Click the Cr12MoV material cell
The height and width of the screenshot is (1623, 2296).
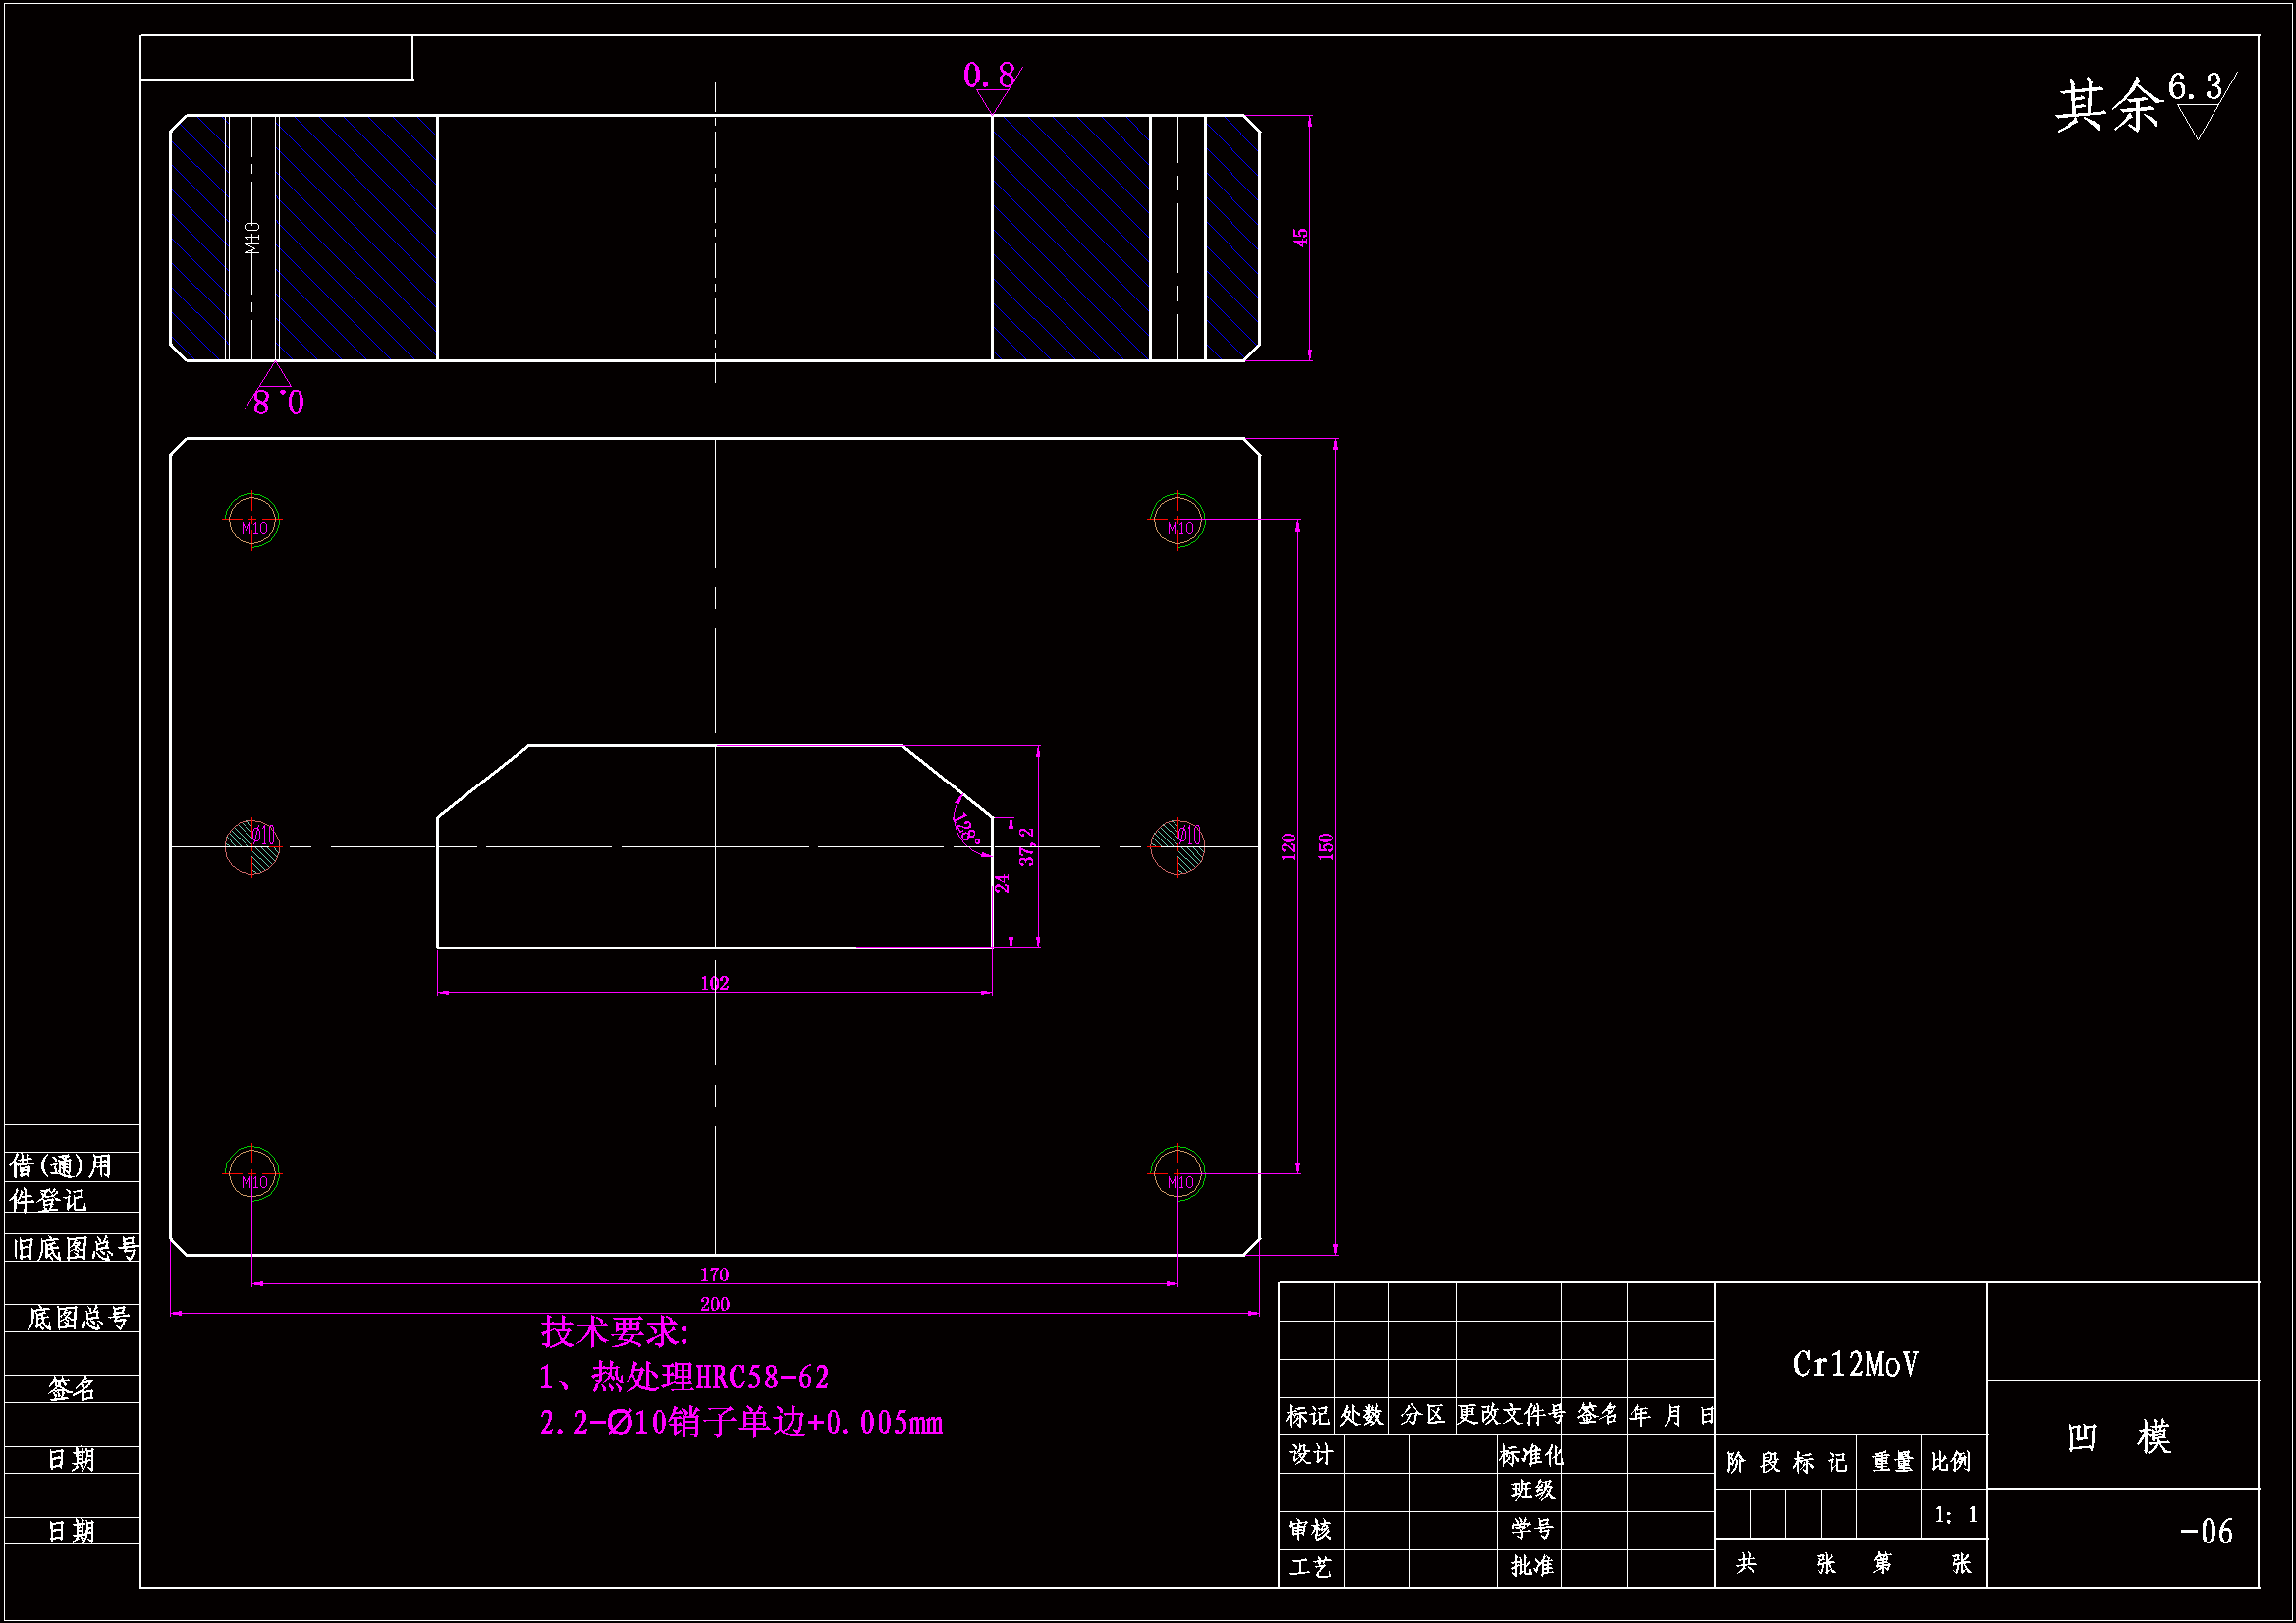pyautogui.click(x=1855, y=1364)
